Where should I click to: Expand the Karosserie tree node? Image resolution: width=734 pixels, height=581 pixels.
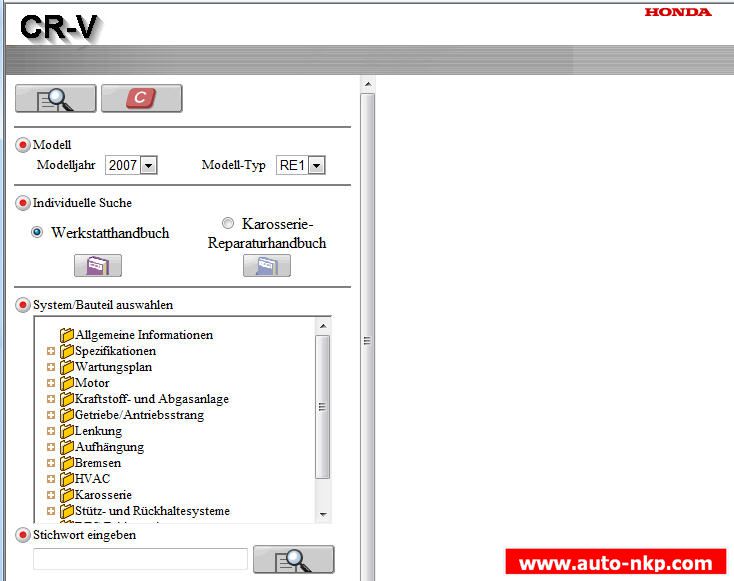coord(51,495)
